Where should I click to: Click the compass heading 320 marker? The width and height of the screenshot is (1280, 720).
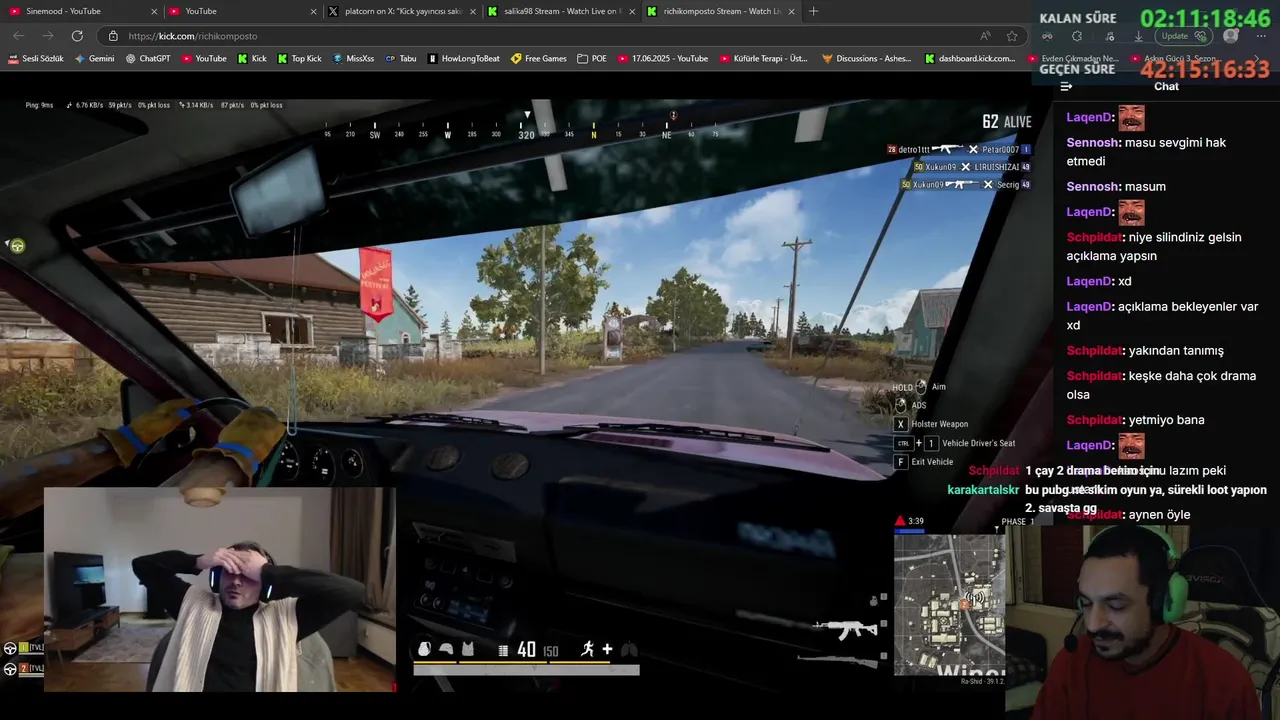526,134
